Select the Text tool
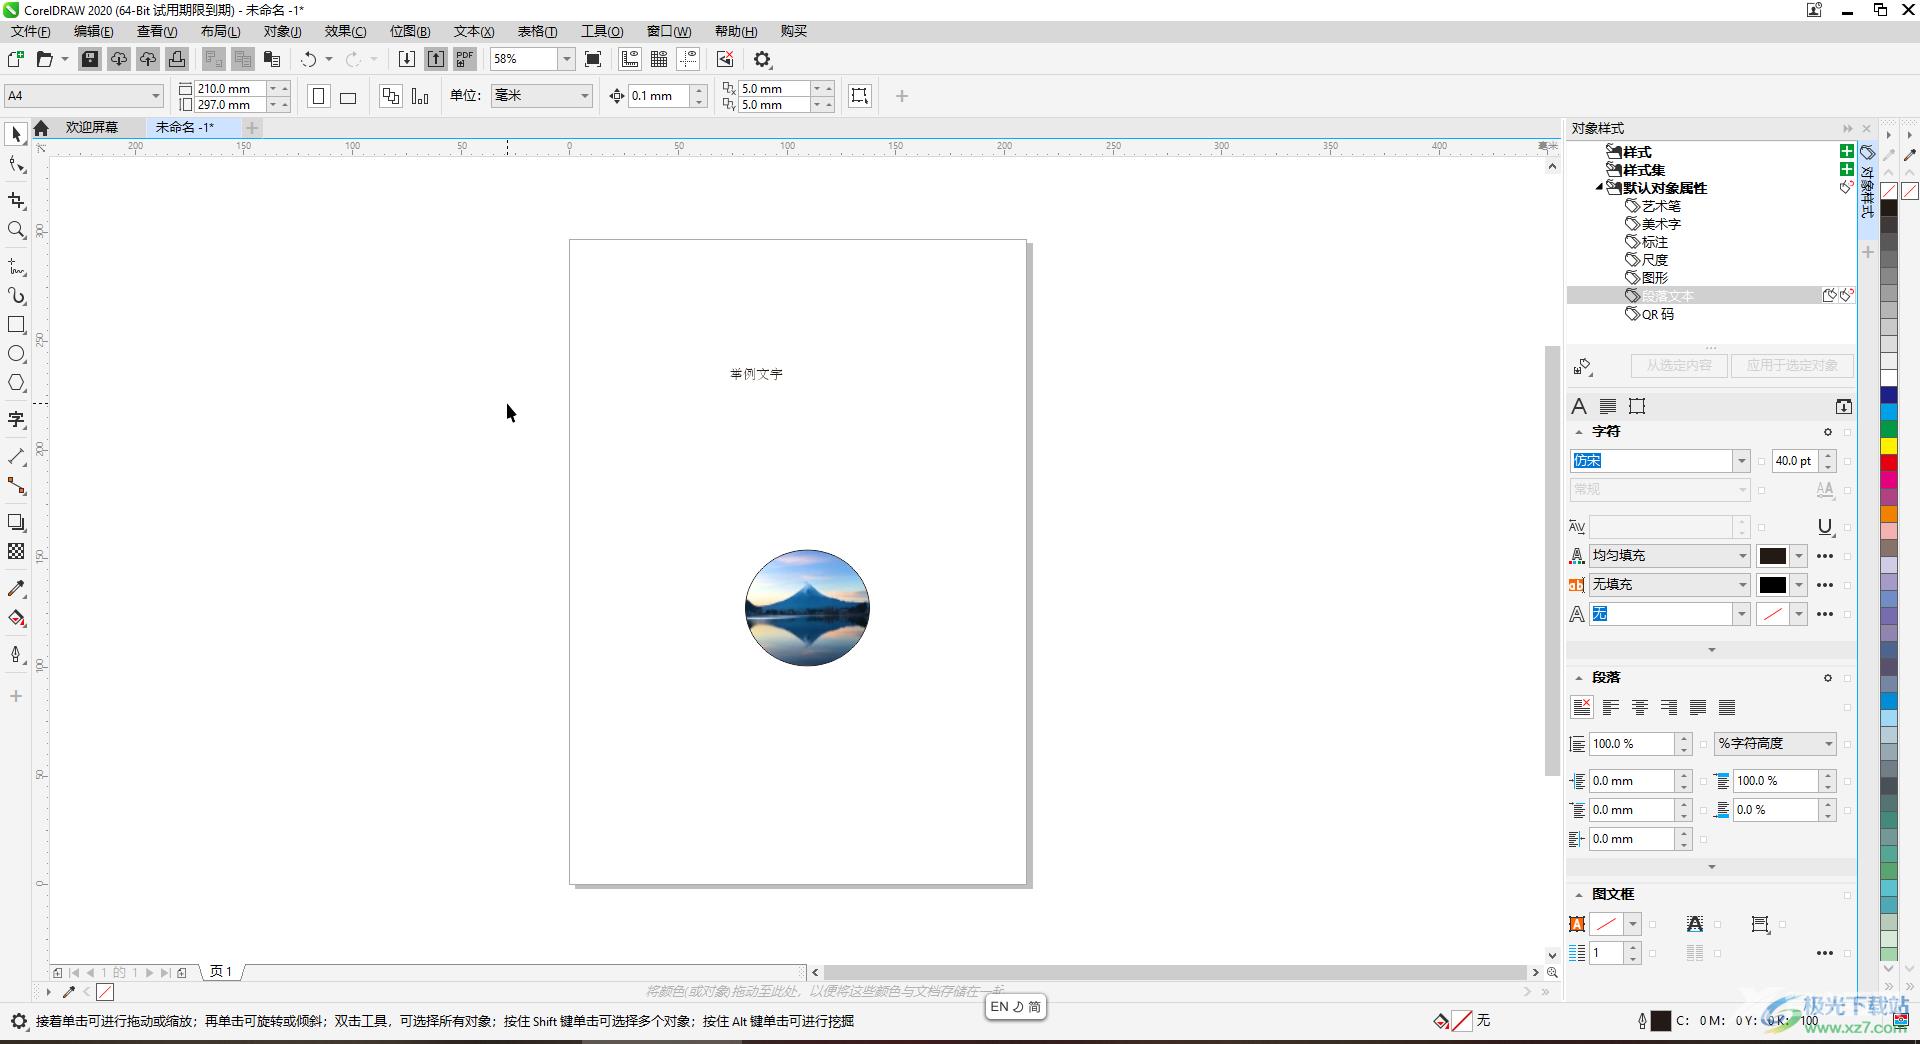1920x1044 pixels. [16, 420]
